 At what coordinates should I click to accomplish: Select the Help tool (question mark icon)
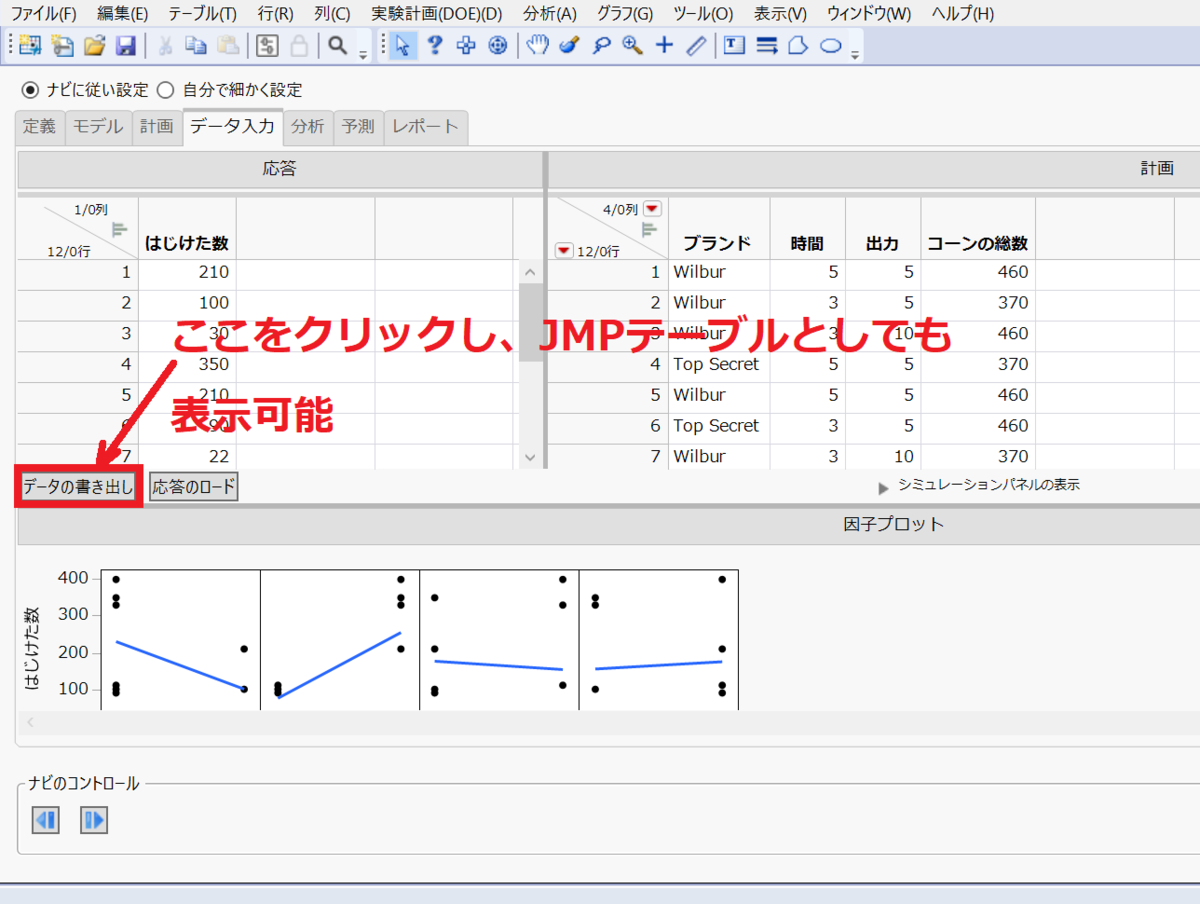pyautogui.click(x=434, y=45)
